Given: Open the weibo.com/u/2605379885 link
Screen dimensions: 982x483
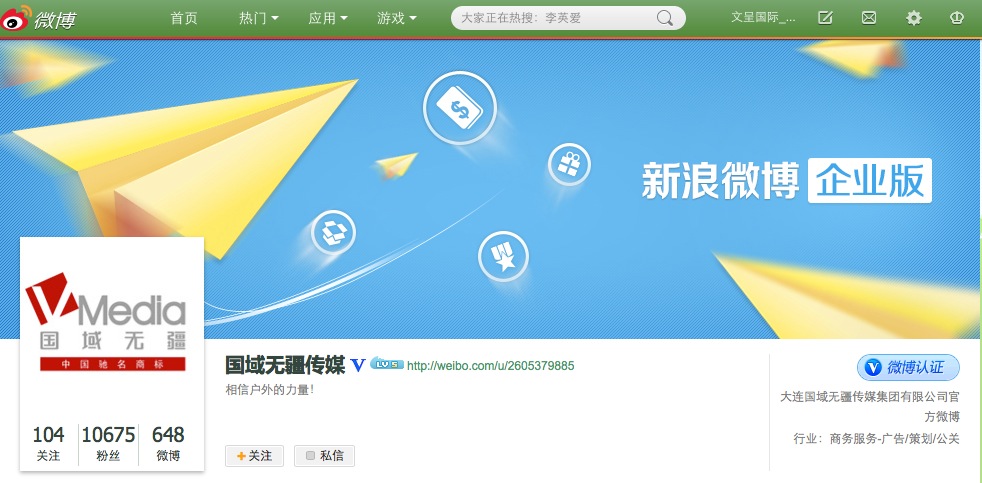Looking at the screenshot, I should (490, 365).
